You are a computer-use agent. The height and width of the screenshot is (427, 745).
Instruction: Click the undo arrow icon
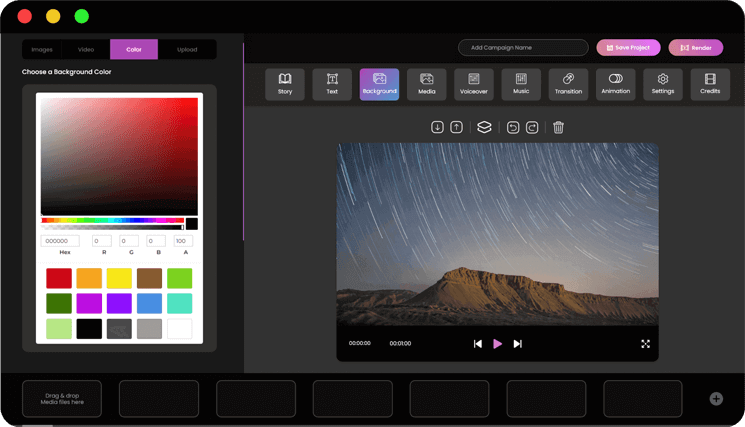click(x=513, y=127)
